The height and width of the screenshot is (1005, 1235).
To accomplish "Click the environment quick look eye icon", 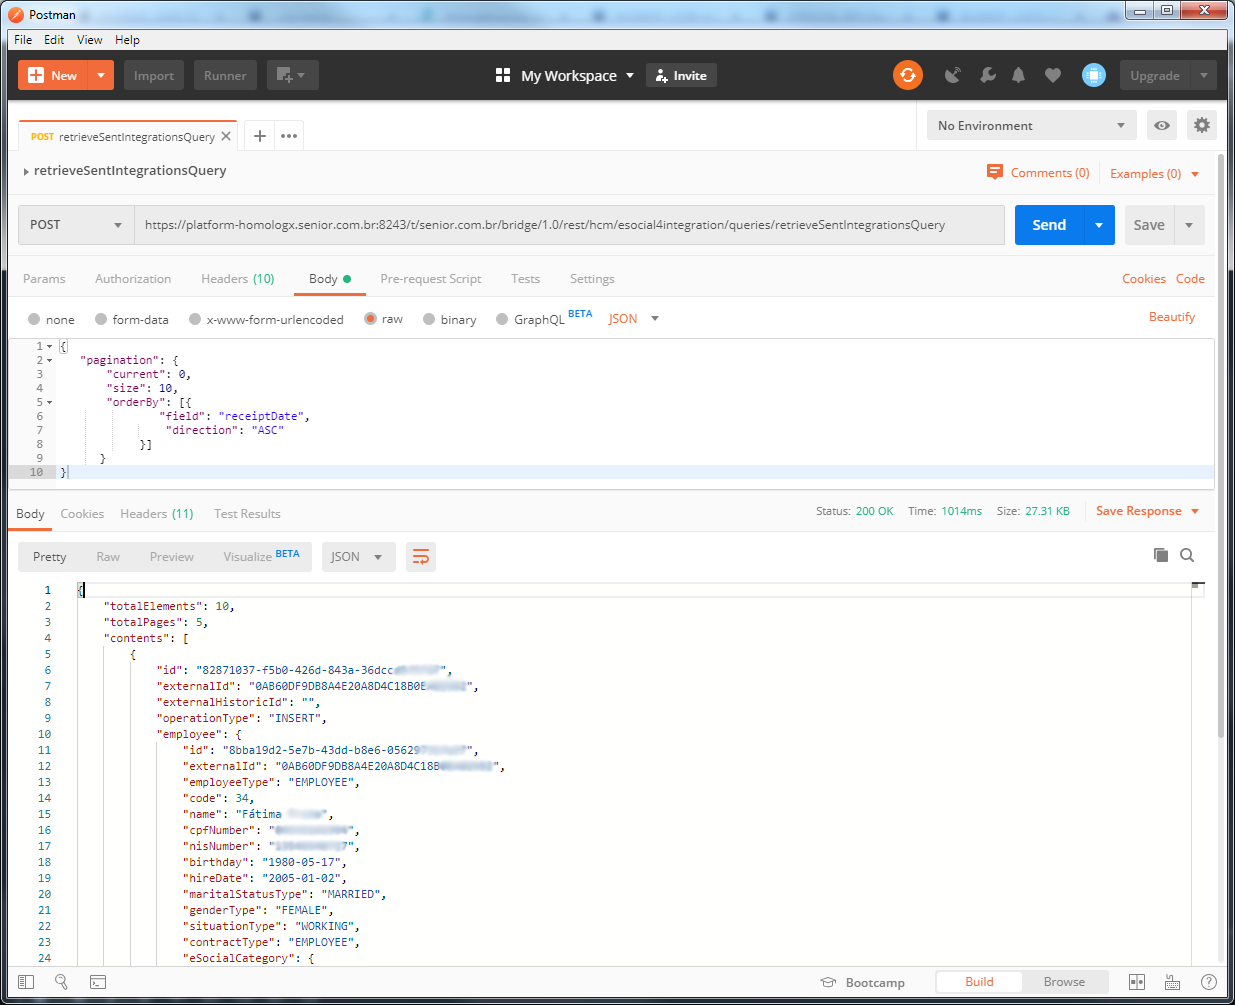I will [x=1162, y=125].
